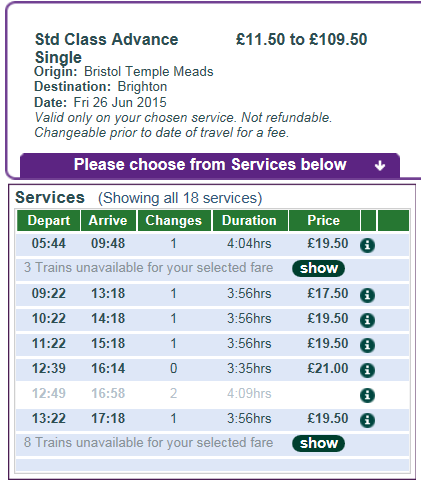
Task: Click the Changes column header
Action: click(174, 220)
